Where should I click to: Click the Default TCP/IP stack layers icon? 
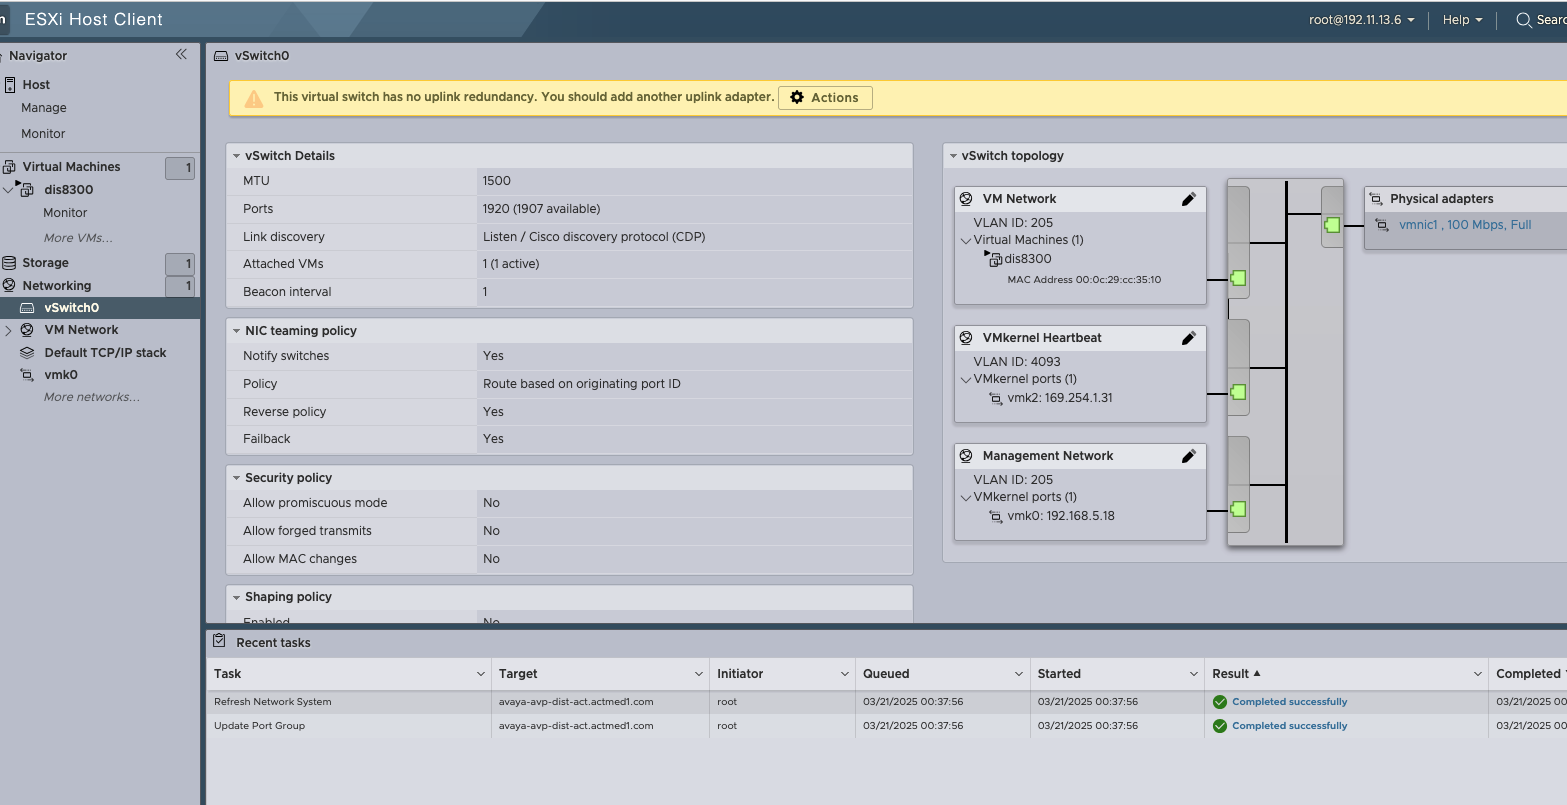27,353
